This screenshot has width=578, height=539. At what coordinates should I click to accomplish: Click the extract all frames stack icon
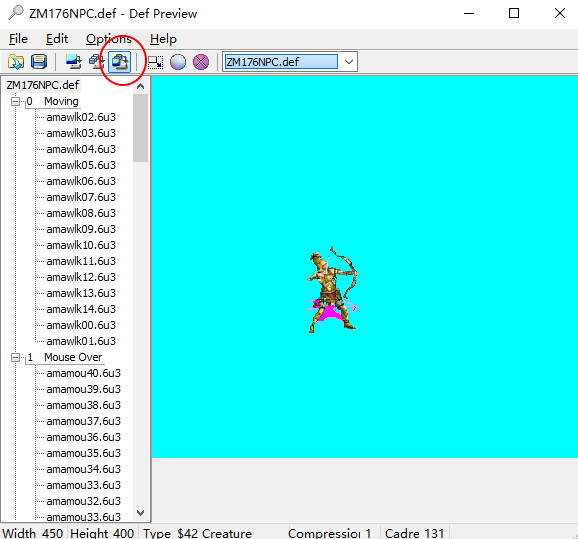[97, 62]
